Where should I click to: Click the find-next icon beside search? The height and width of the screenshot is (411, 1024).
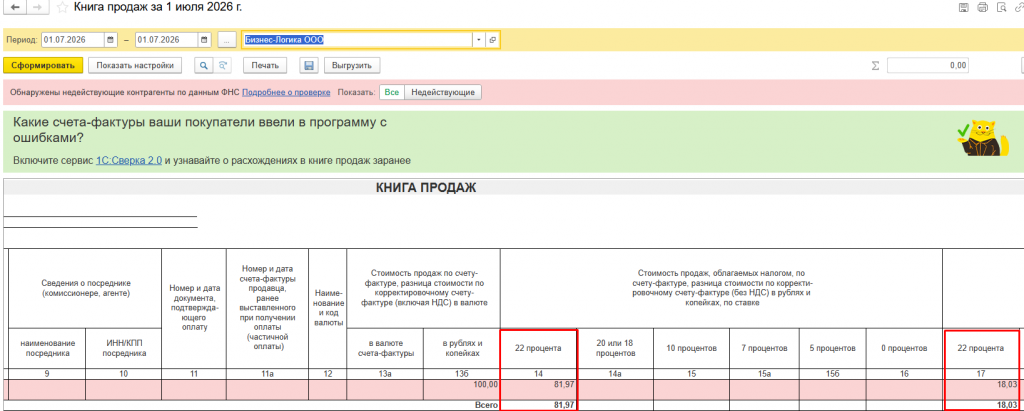pos(223,65)
